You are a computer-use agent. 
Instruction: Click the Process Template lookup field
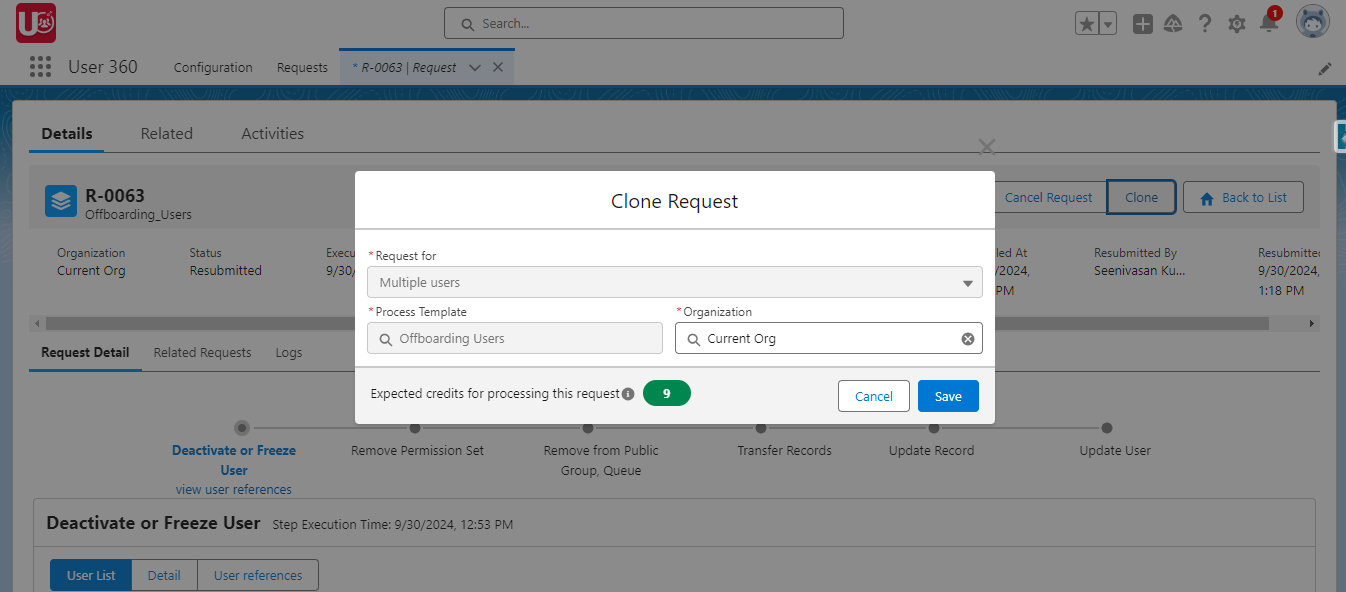click(x=515, y=338)
